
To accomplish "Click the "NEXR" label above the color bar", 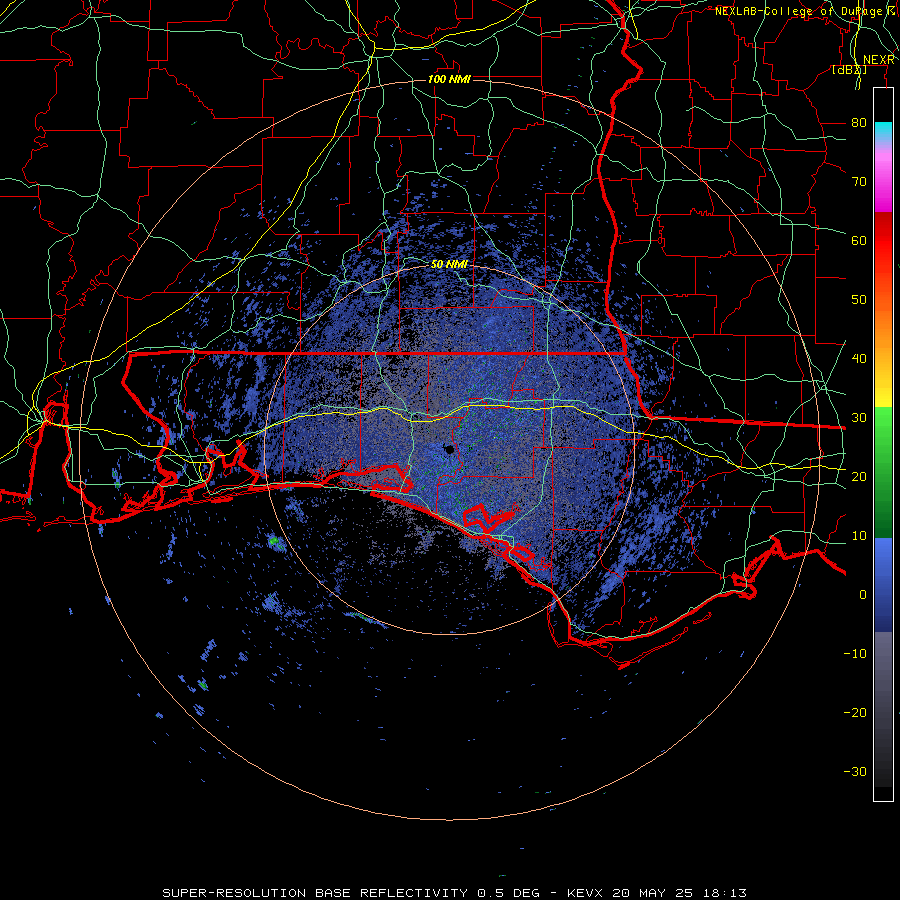I will 879,60.
